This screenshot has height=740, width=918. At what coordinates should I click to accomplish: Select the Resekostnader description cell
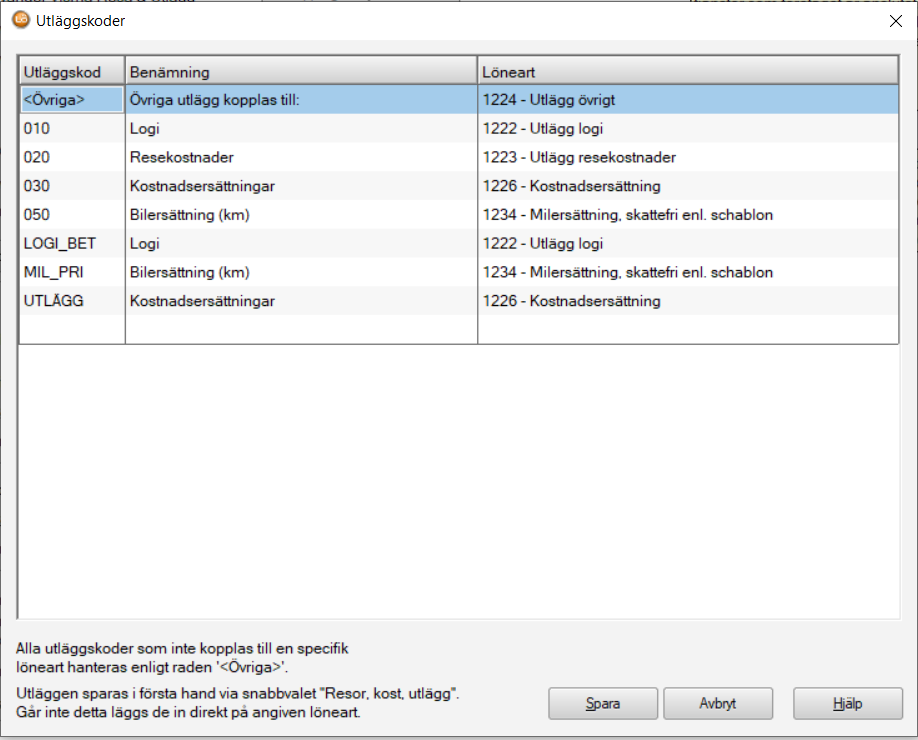coord(300,158)
